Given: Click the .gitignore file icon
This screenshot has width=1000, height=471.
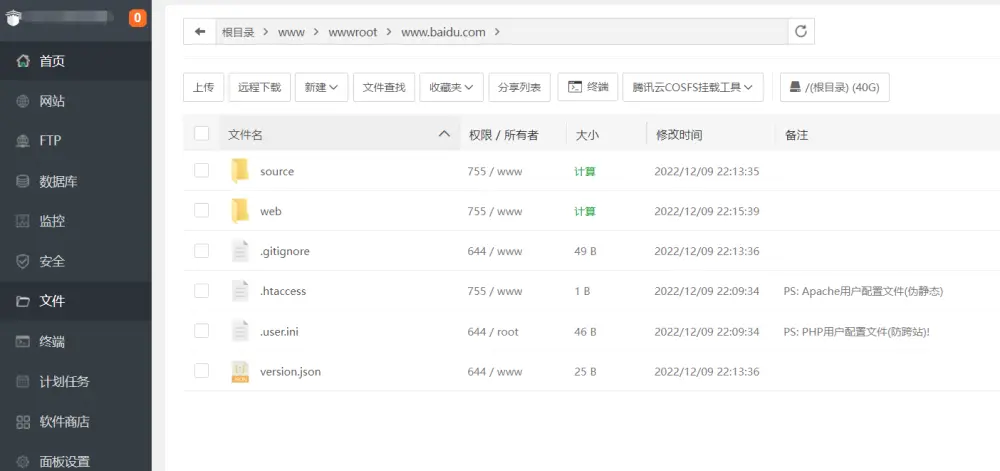Looking at the screenshot, I should pyautogui.click(x=240, y=251).
